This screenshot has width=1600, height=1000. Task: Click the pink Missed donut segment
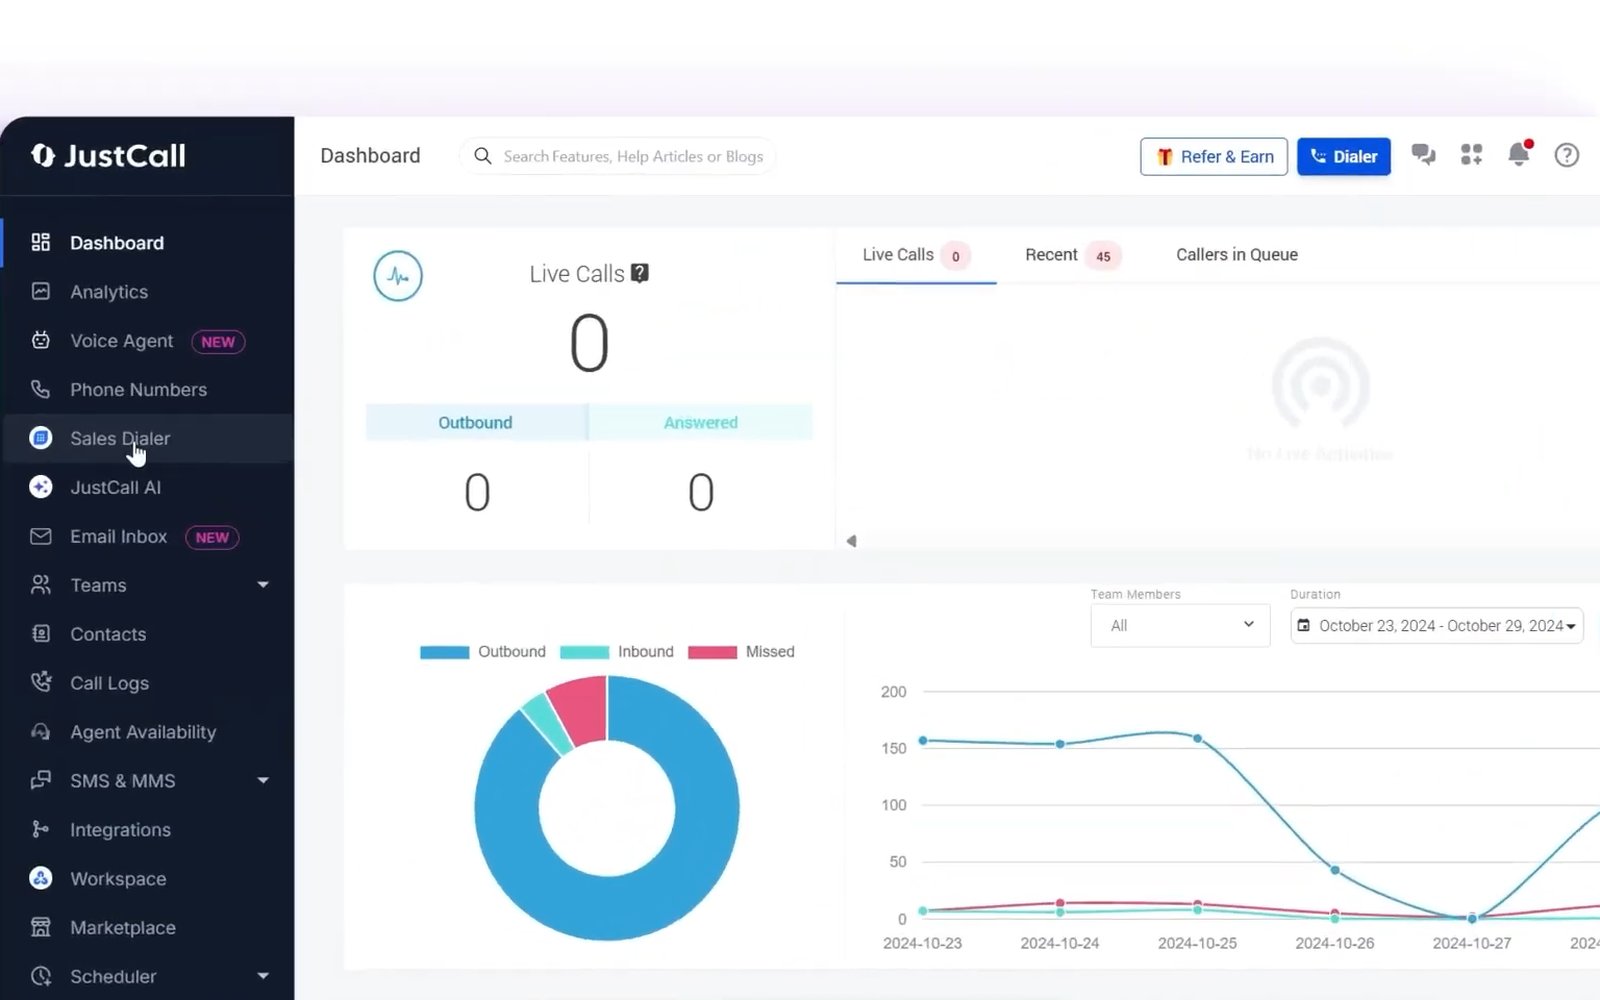582,708
